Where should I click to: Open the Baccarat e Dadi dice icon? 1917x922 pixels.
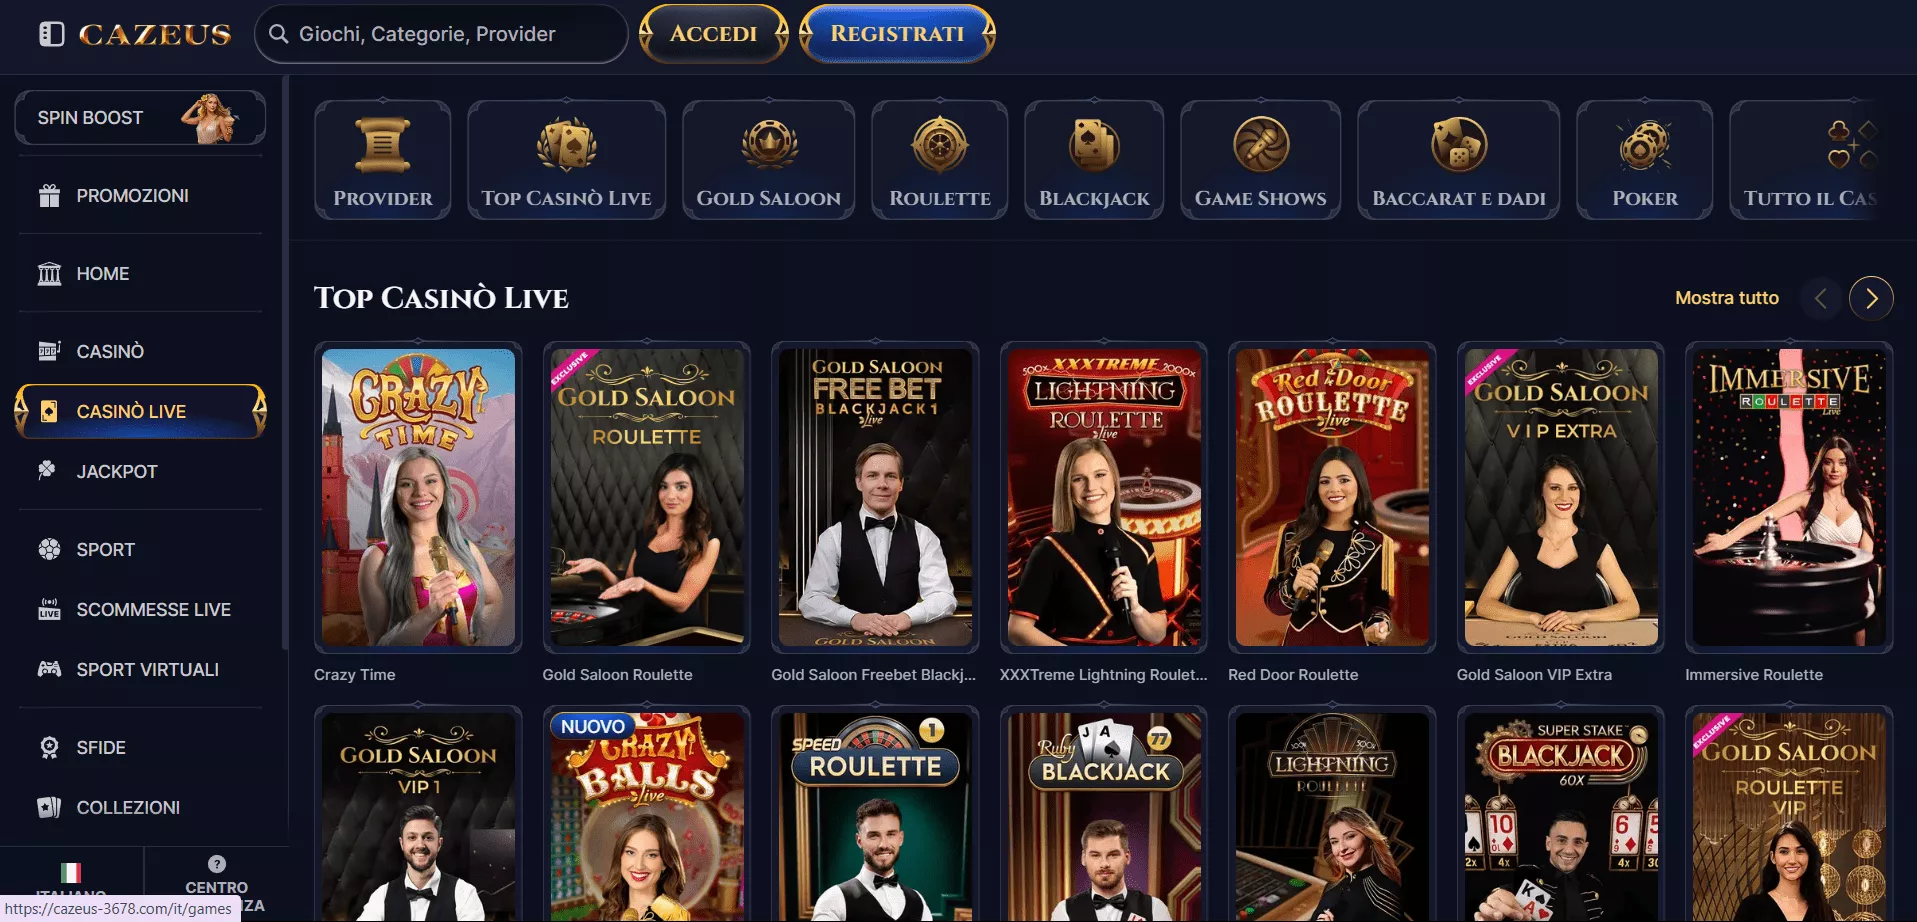coord(1458,145)
